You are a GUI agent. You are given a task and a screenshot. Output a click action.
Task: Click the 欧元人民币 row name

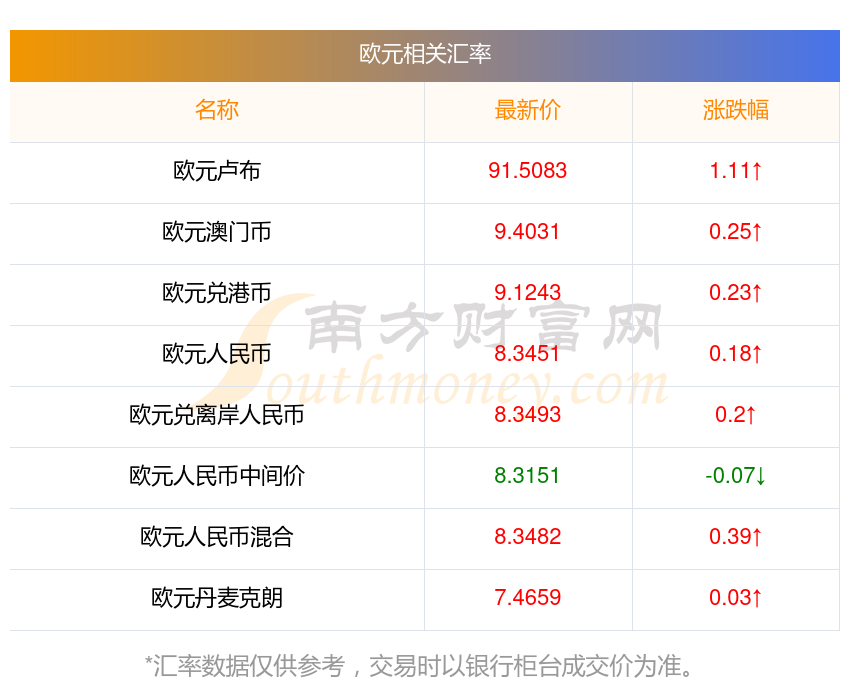217,354
